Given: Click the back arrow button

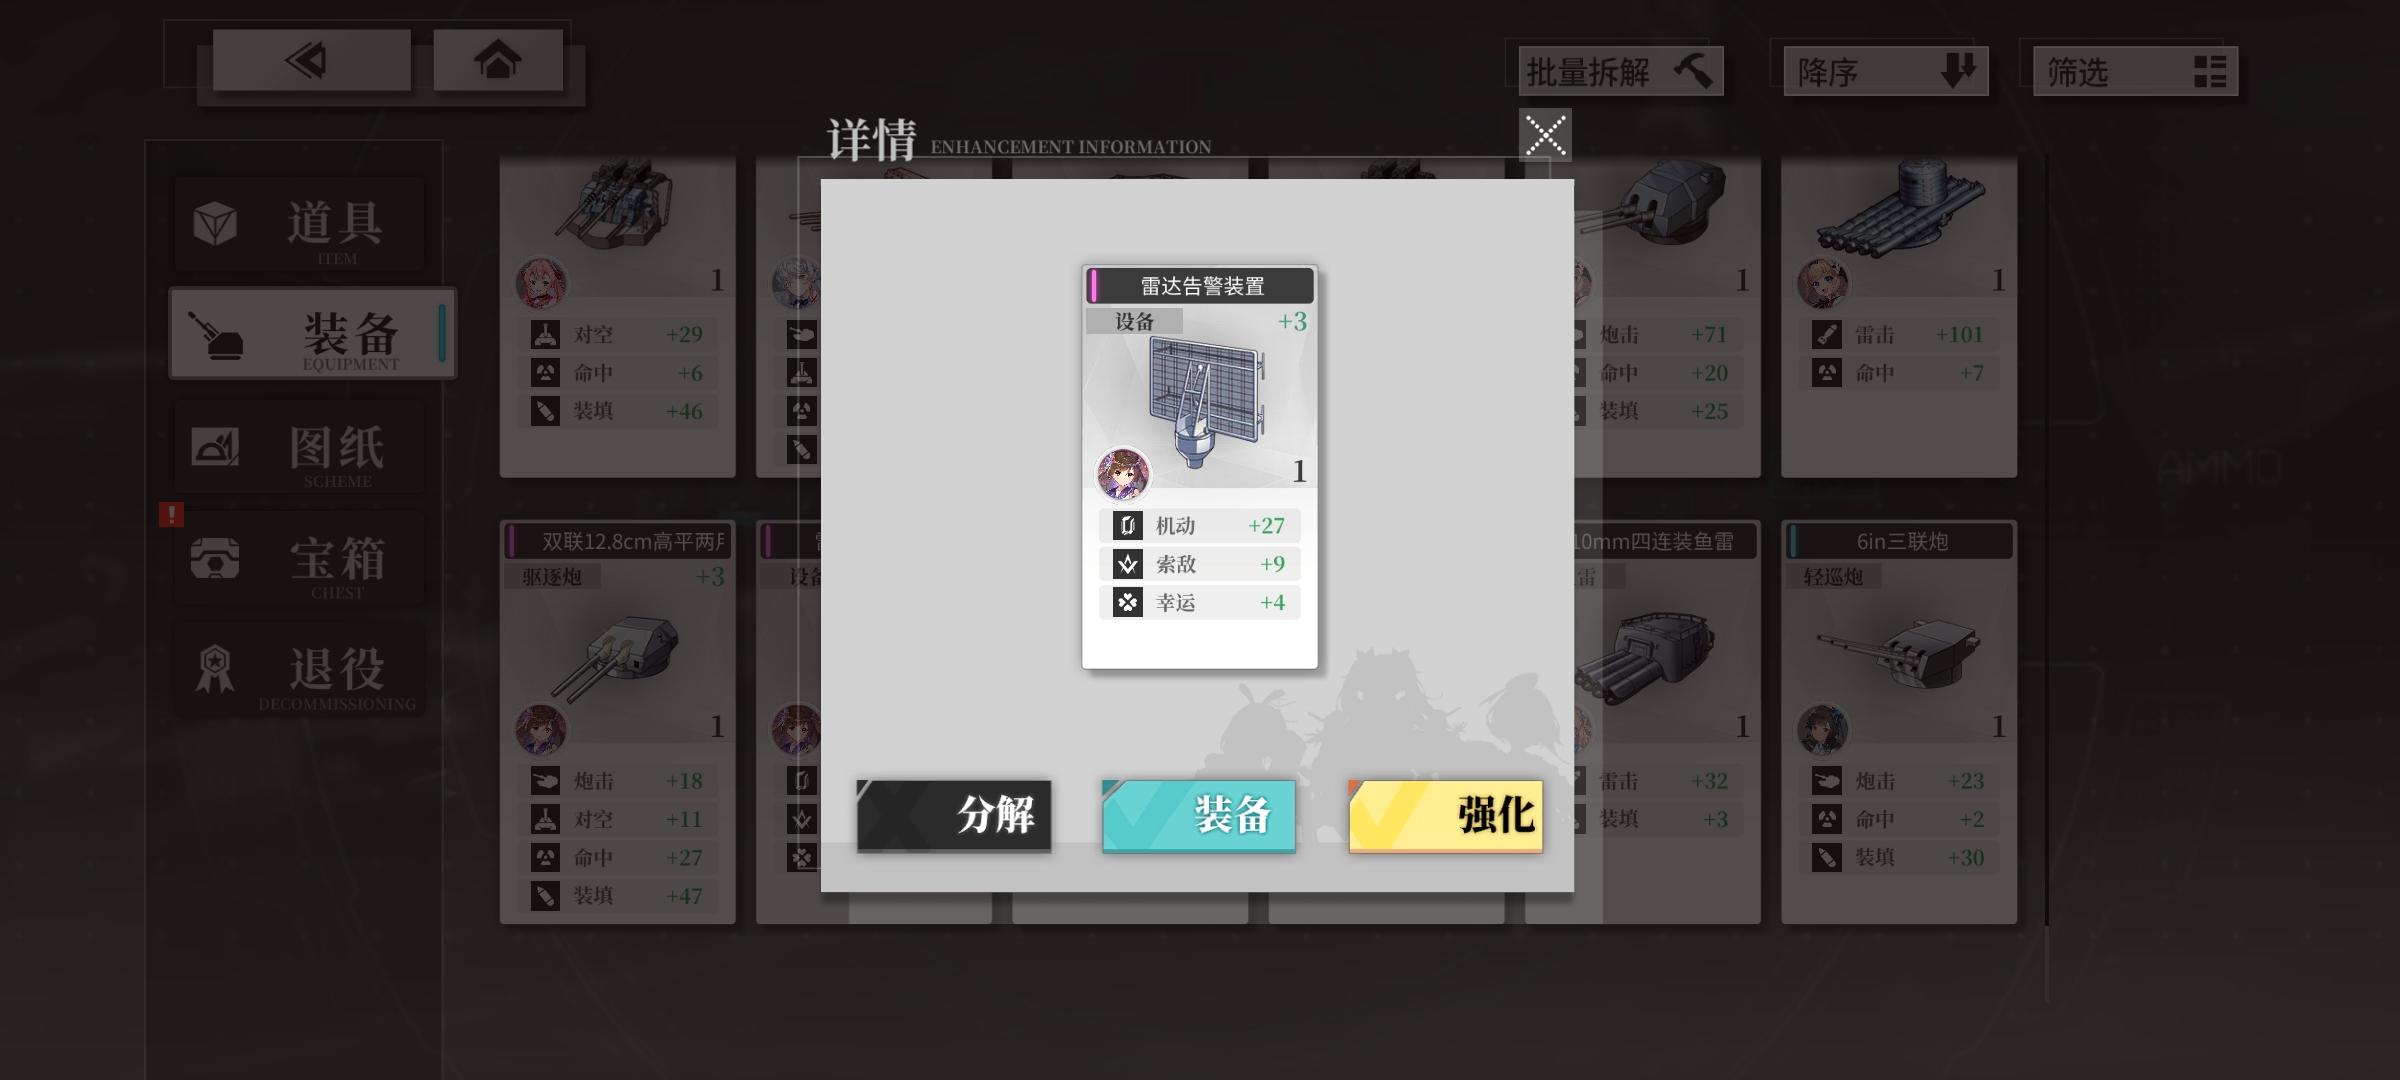Looking at the screenshot, I should (x=311, y=61).
